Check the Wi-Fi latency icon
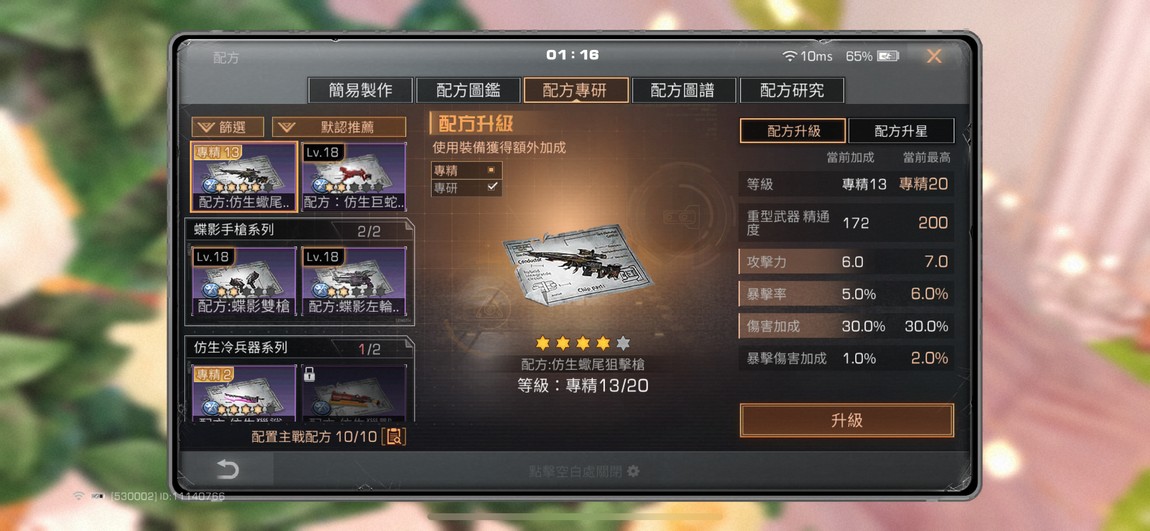 tap(789, 56)
